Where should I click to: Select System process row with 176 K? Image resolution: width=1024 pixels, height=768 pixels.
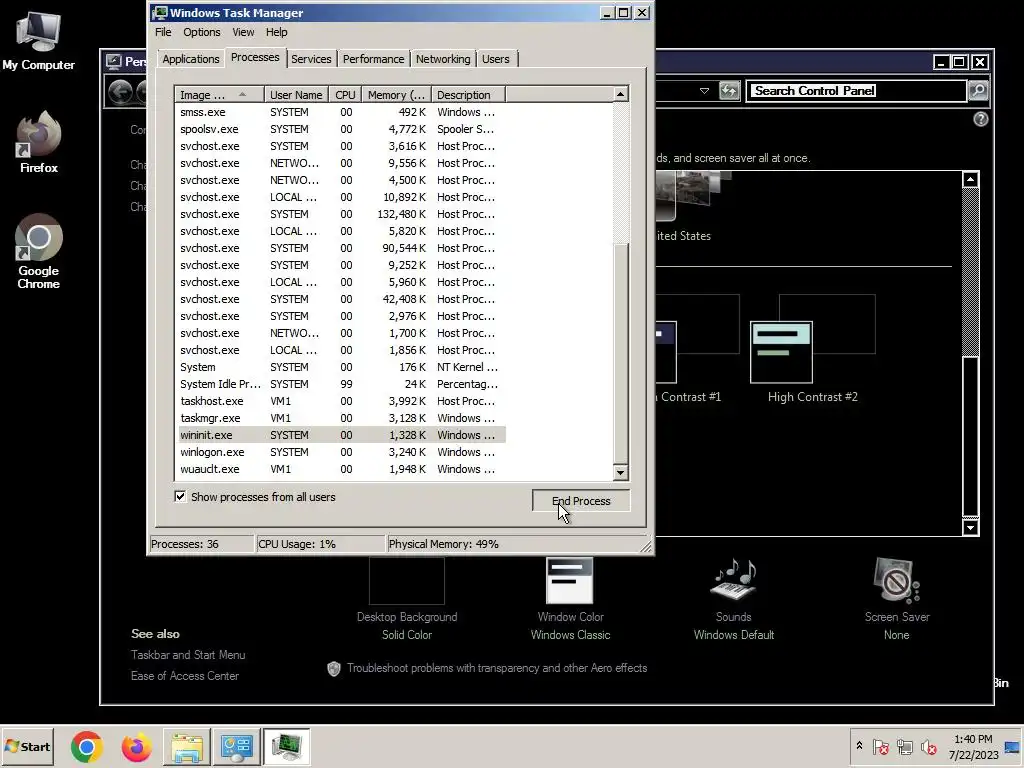[x=340, y=367]
